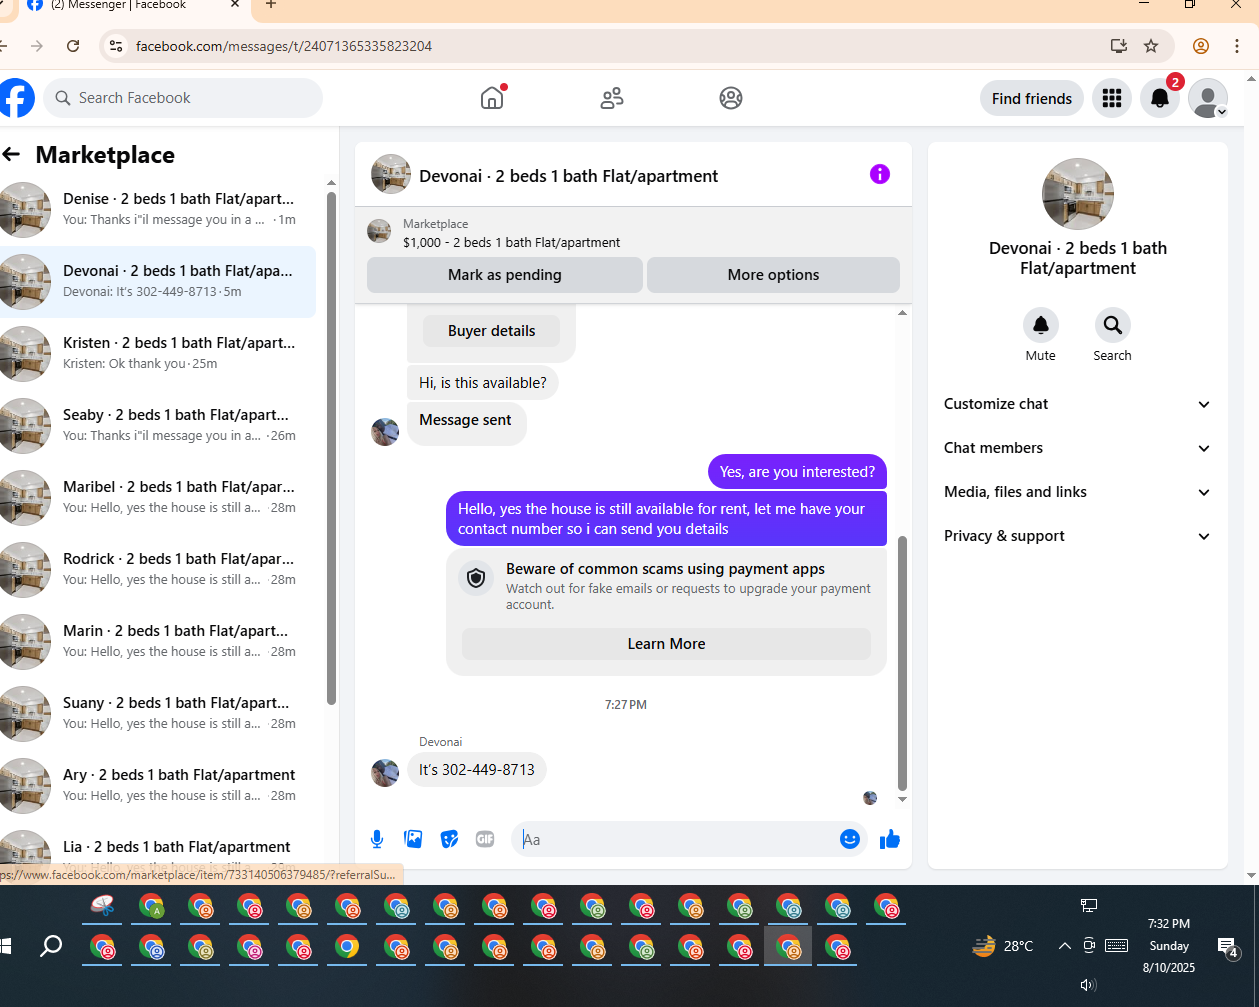Click message "It's 302-449-8713"

(x=477, y=770)
